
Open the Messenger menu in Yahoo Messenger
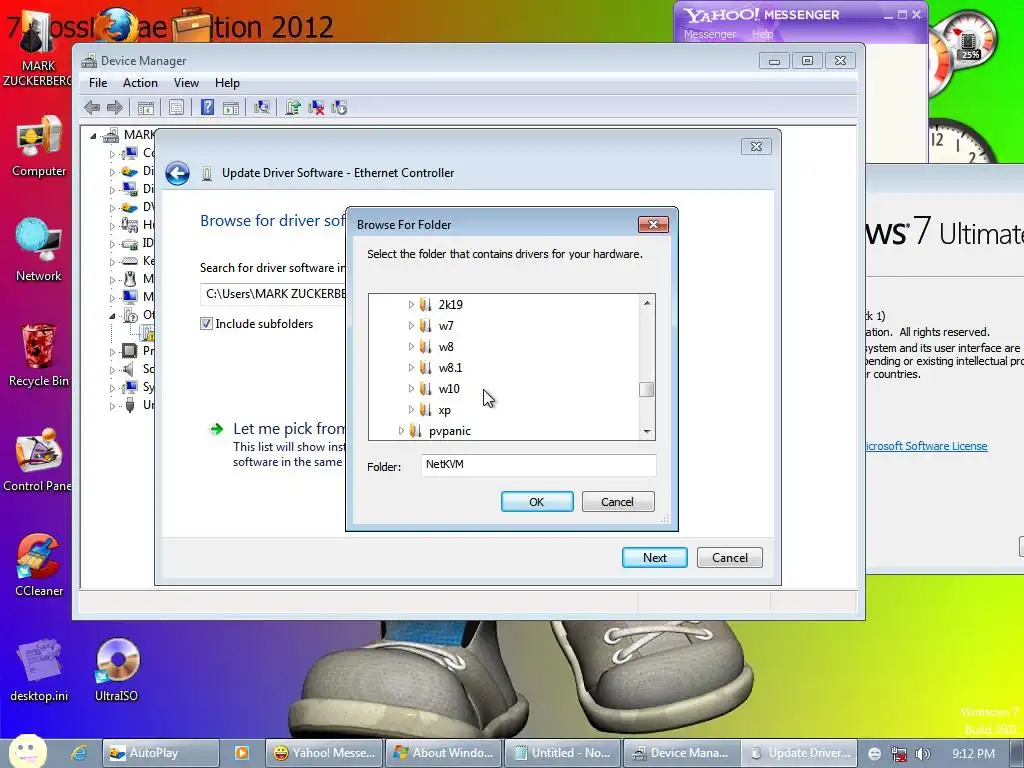[x=710, y=34]
